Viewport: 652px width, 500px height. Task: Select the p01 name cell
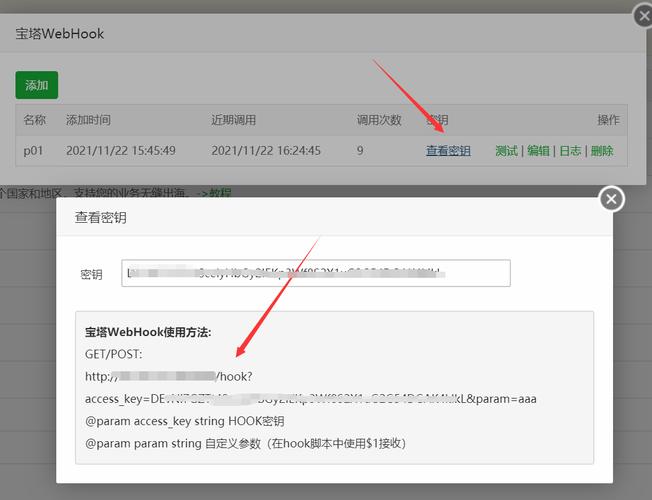pos(33,151)
